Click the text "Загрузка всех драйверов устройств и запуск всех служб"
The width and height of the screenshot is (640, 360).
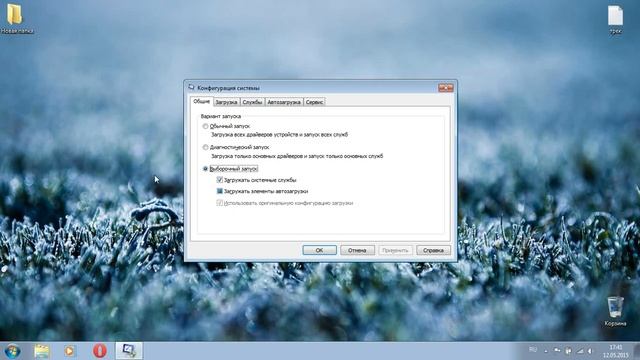pos(280,135)
